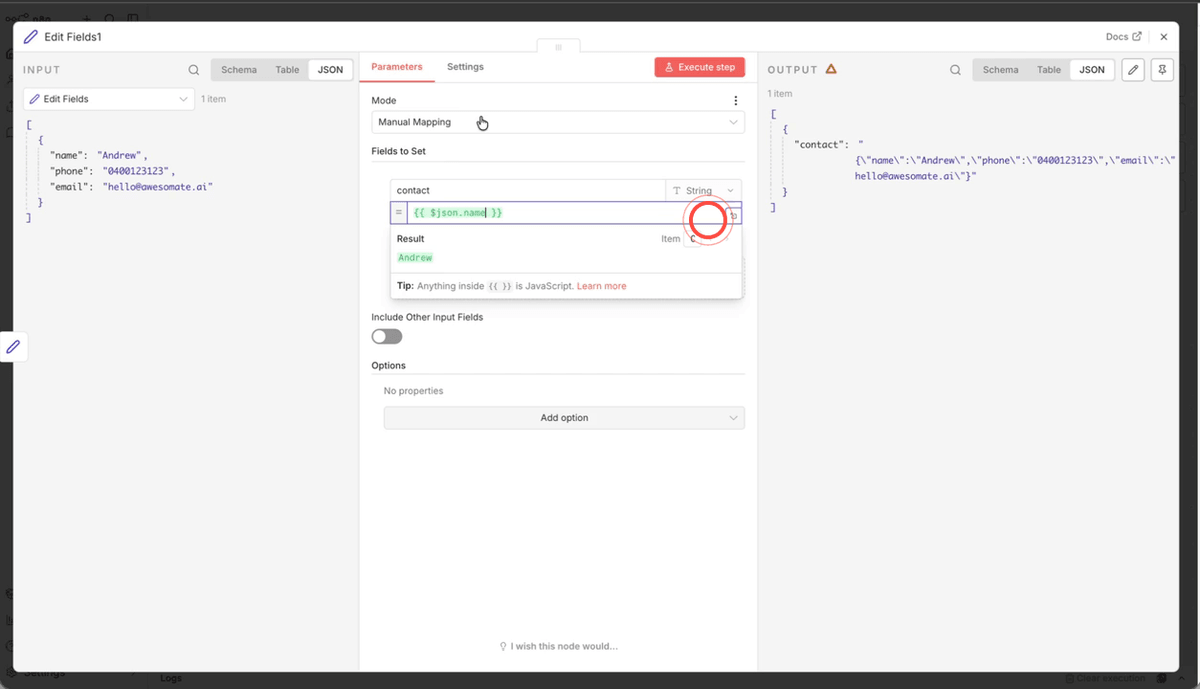Viewport: 1200px width, 689px height.
Task: Select the "phone": "0400123123" input line
Action: (x=112, y=171)
